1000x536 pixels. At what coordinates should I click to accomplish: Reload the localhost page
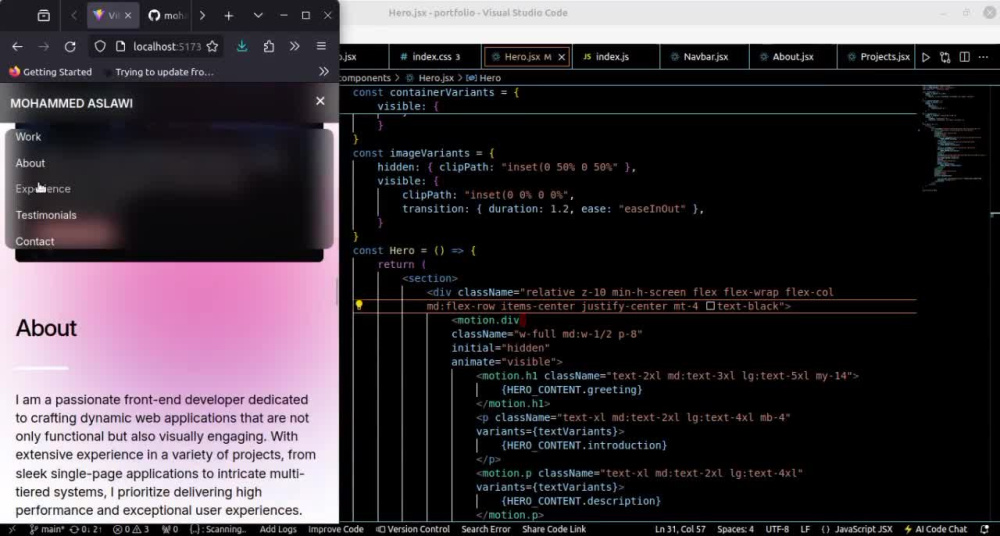(x=70, y=46)
